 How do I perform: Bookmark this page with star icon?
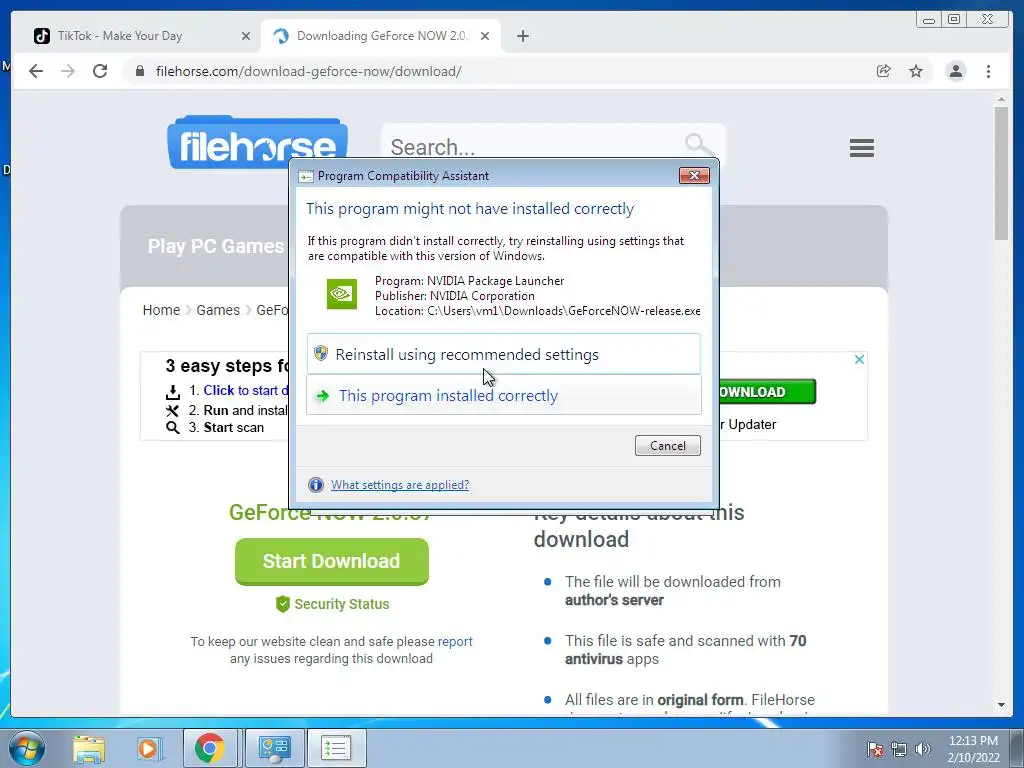[x=916, y=71]
